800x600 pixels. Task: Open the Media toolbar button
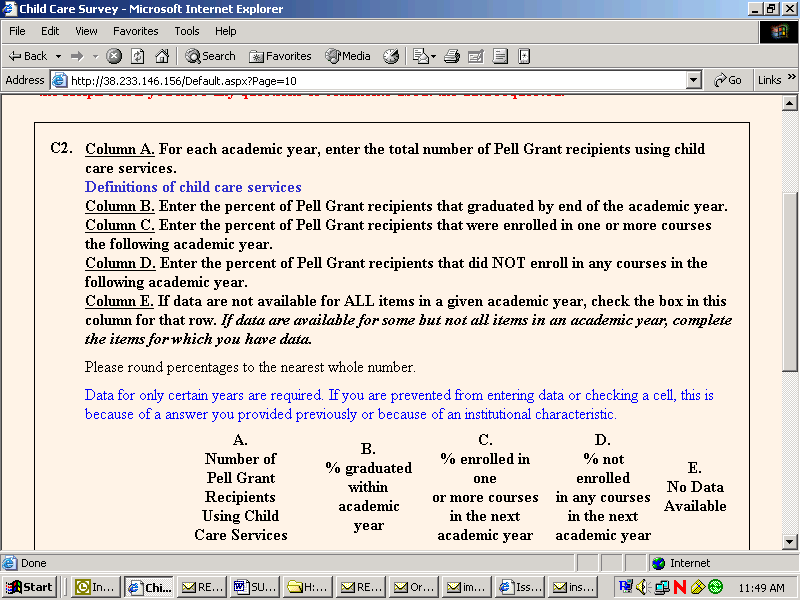pos(348,56)
